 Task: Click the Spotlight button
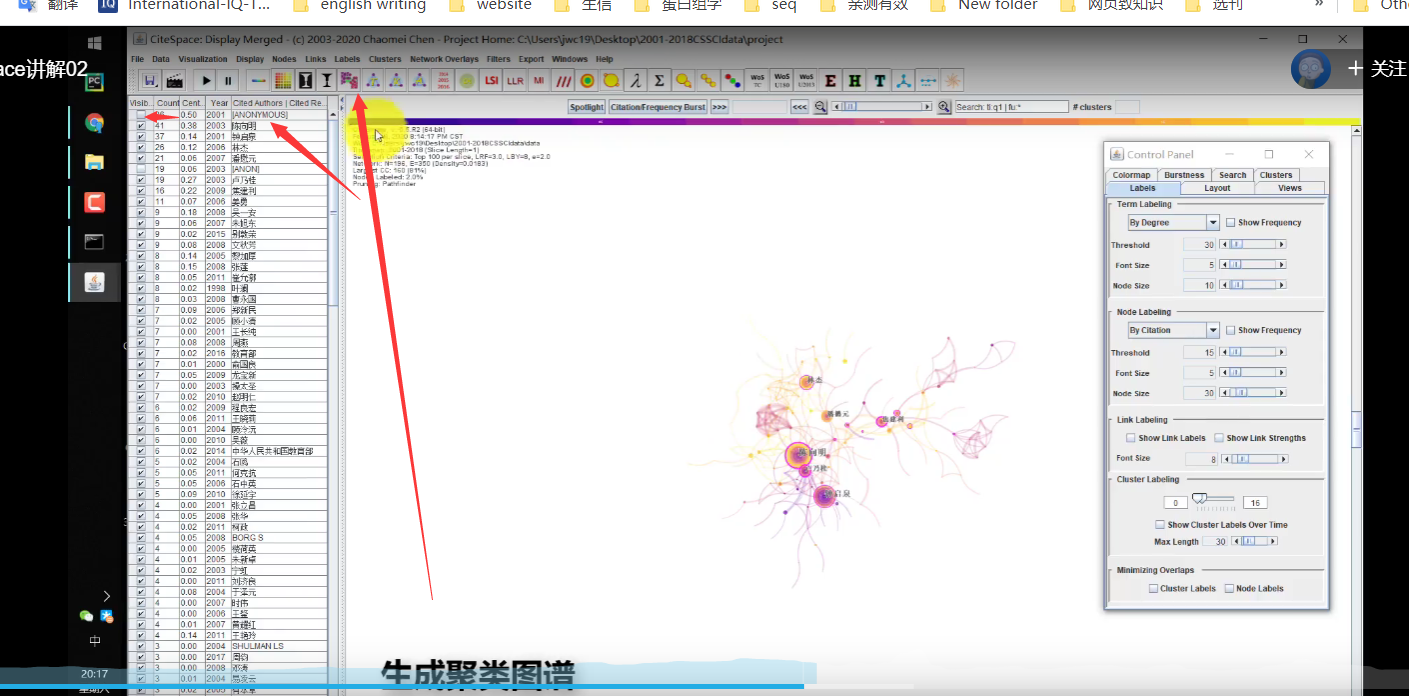pos(587,107)
